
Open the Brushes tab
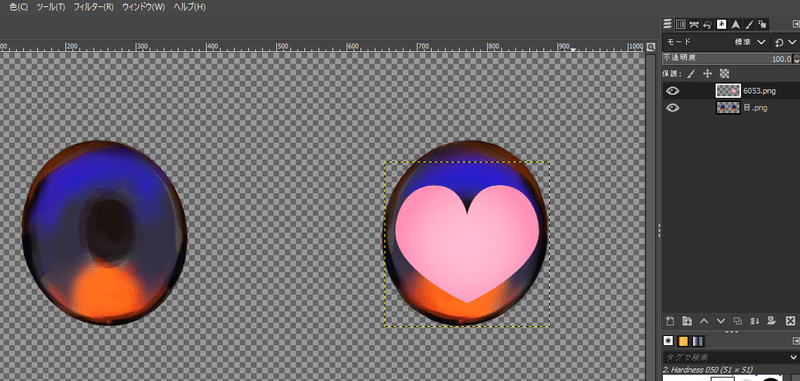[668, 341]
